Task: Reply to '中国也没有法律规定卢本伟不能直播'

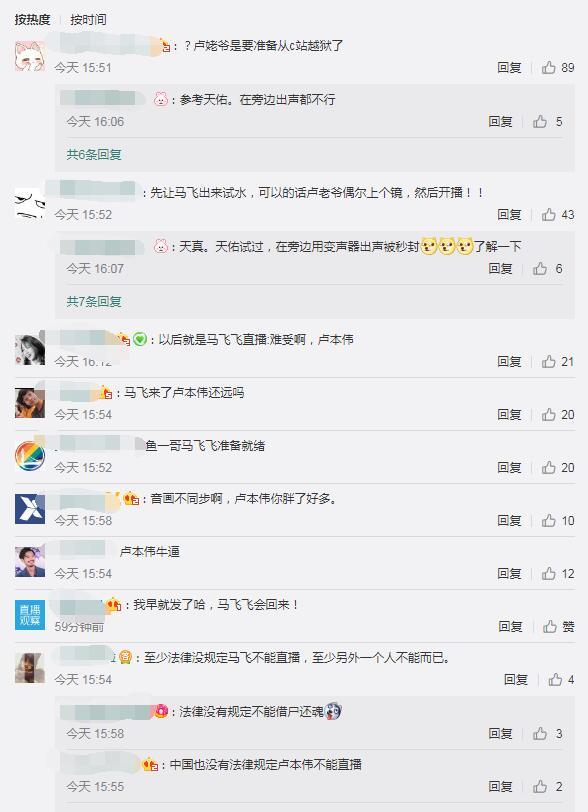Action: 500,787
